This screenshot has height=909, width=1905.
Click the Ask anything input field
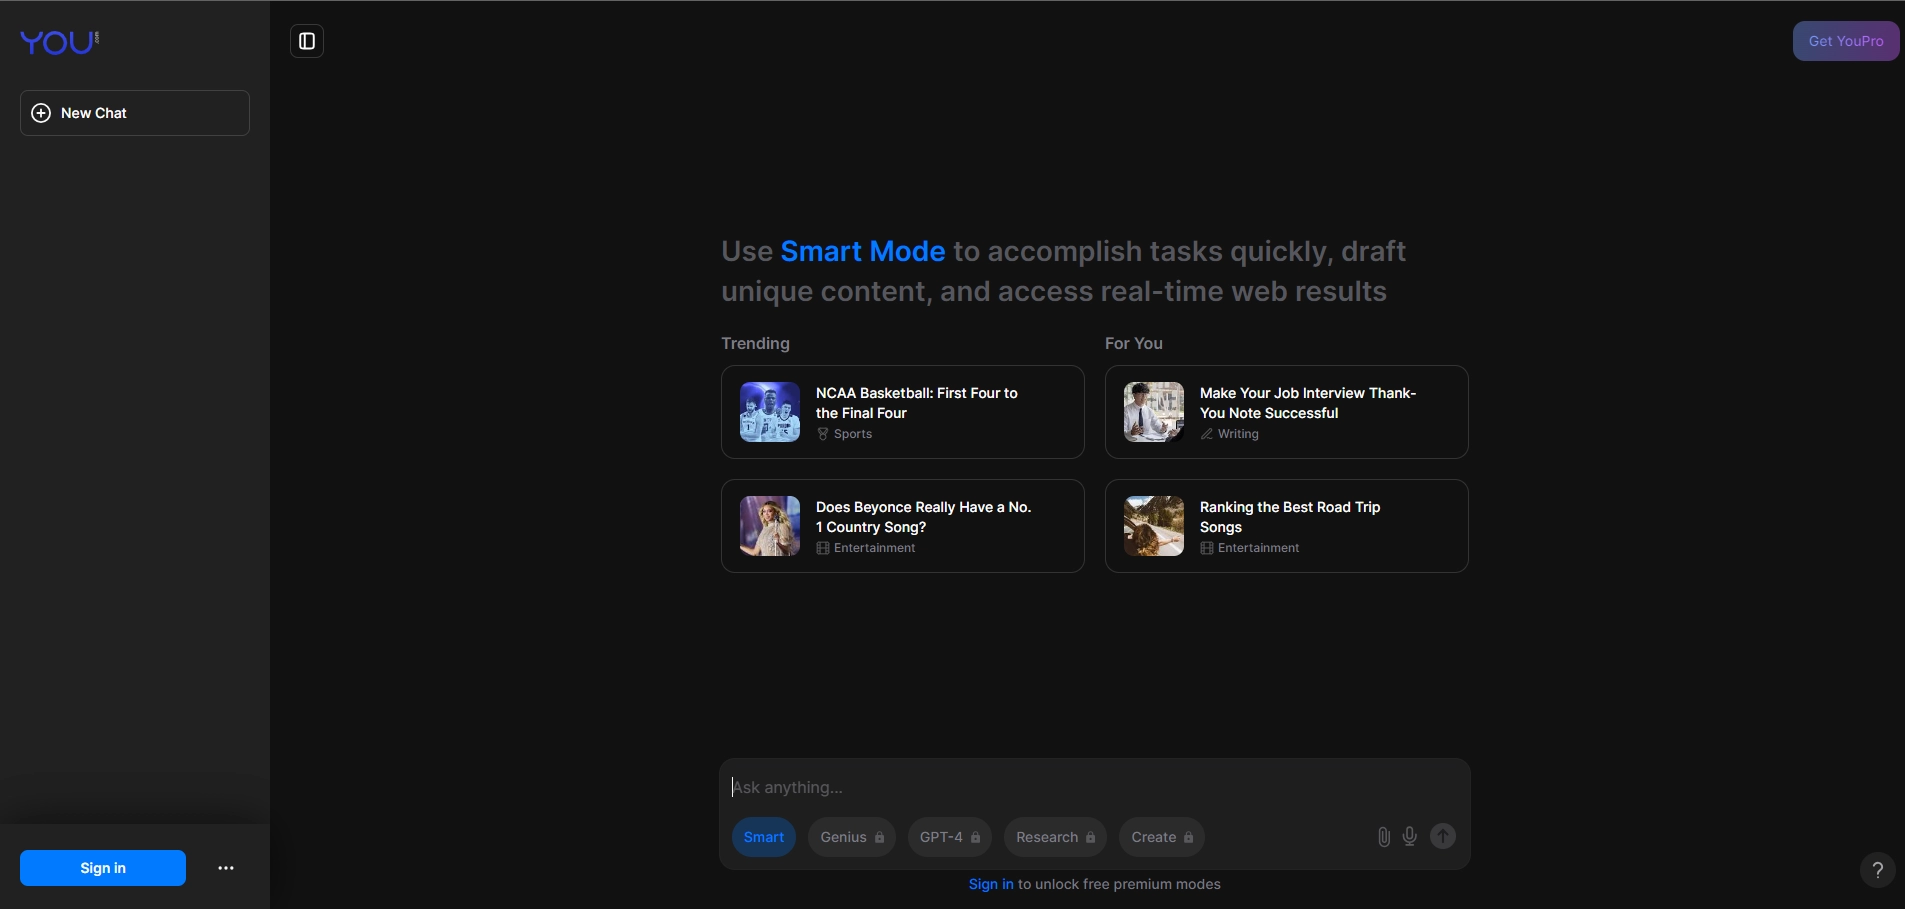(1094, 787)
